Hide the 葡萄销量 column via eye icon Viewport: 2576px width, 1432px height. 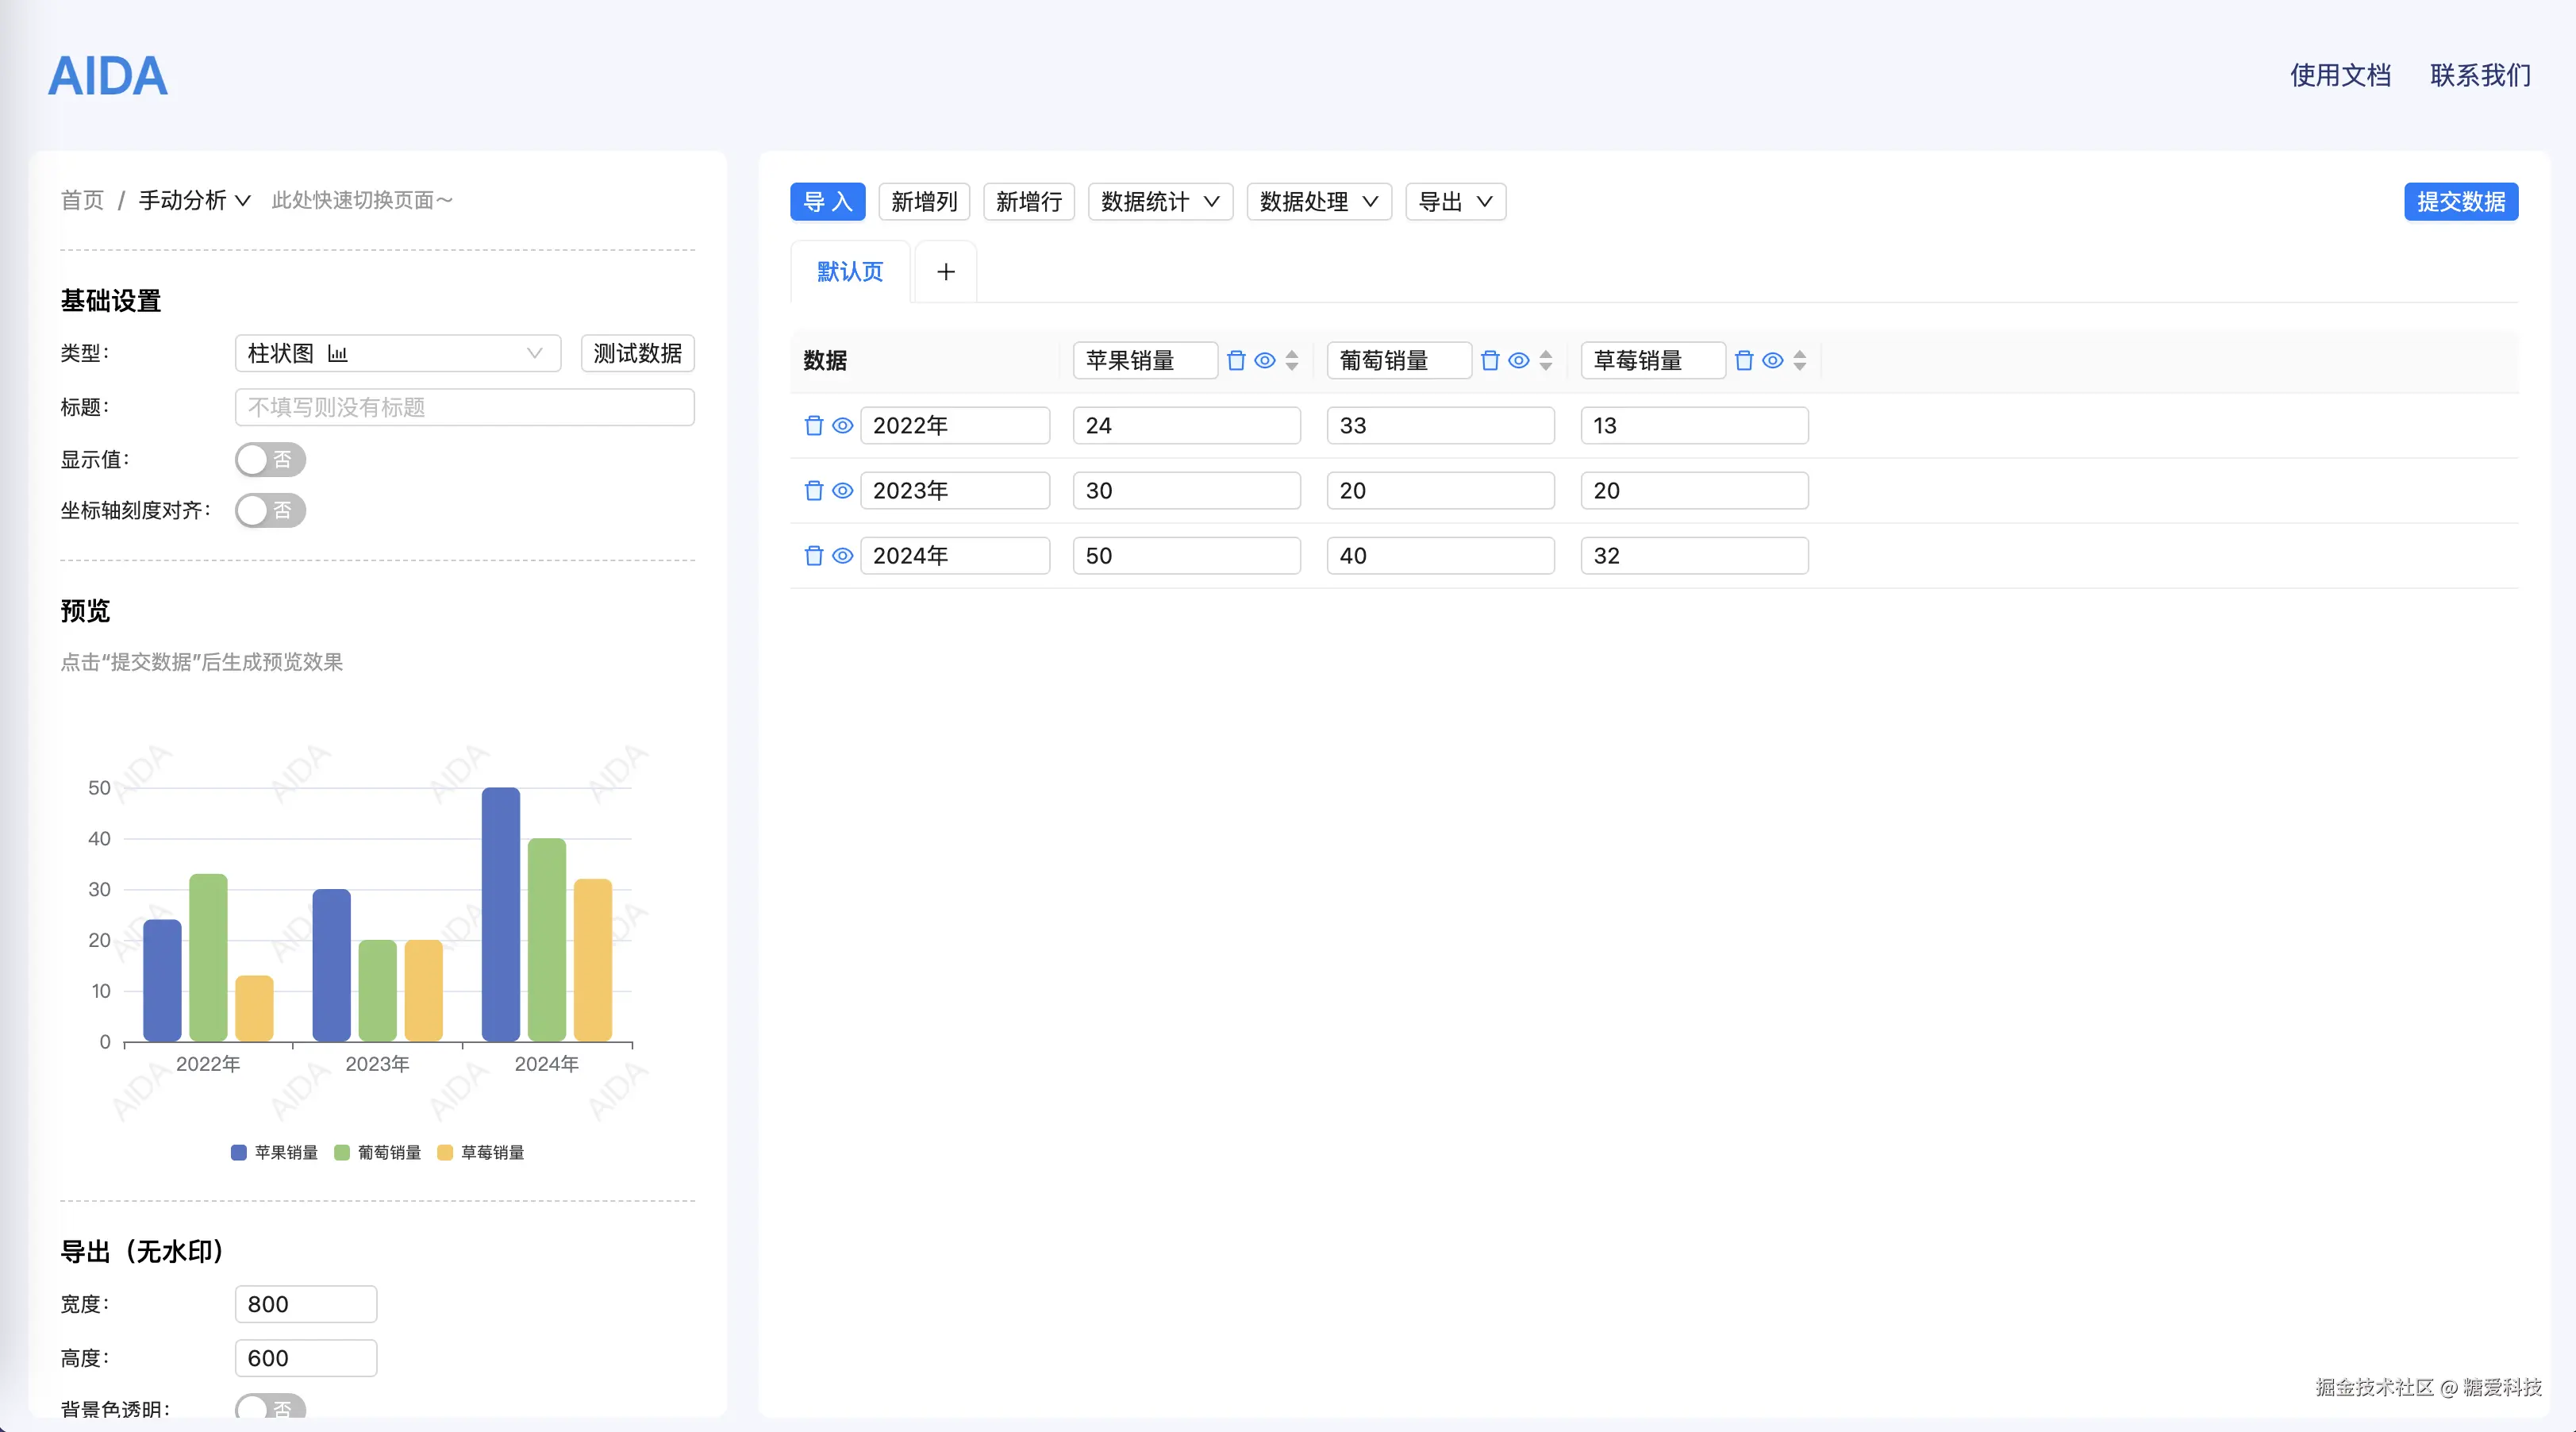coord(1519,361)
